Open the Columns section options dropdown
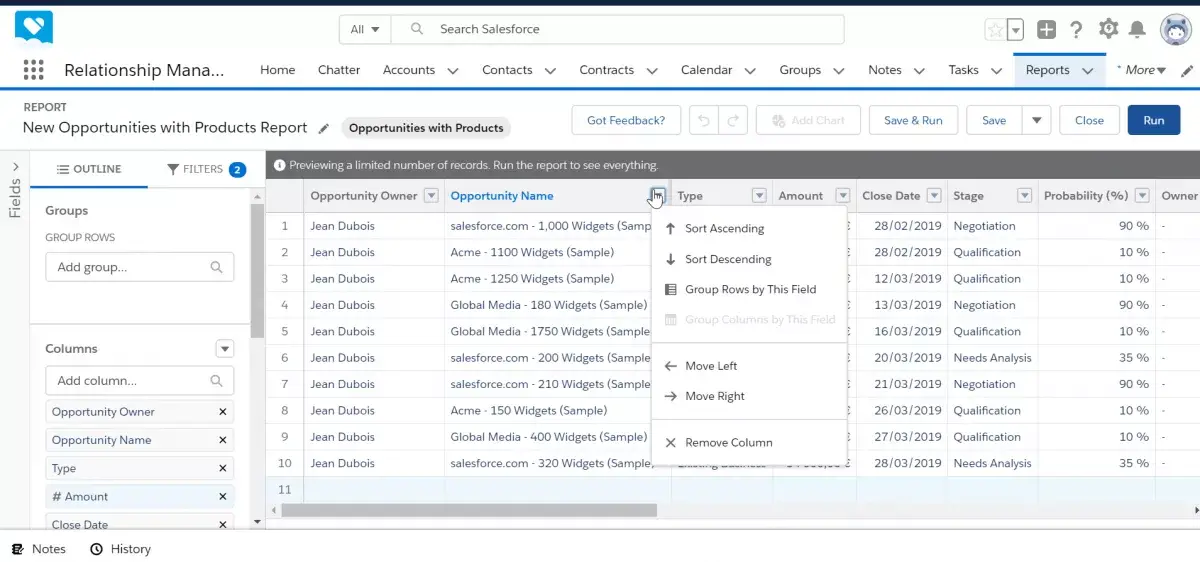The height and width of the screenshot is (562, 1200). (x=225, y=349)
